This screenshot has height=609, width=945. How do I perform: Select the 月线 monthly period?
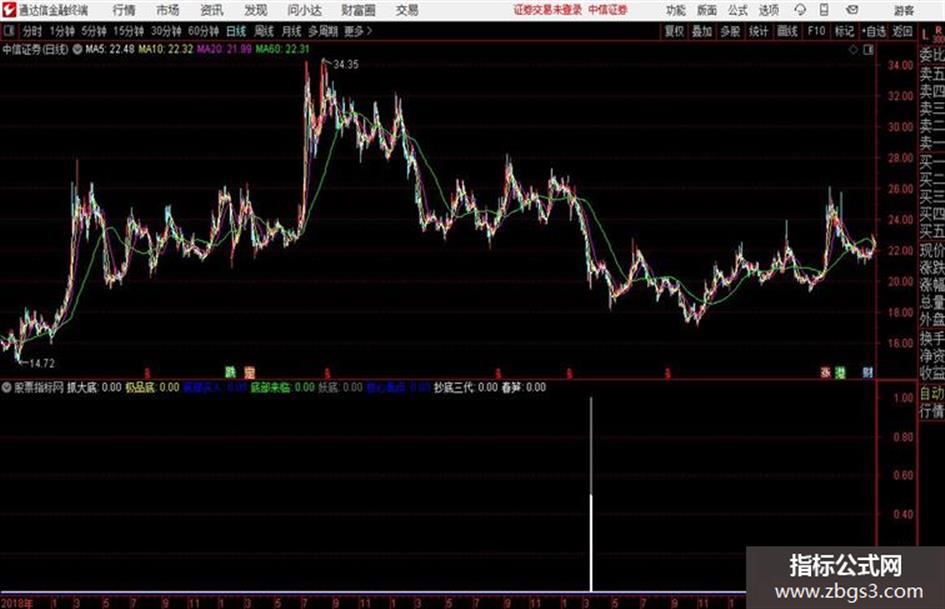point(292,31)
